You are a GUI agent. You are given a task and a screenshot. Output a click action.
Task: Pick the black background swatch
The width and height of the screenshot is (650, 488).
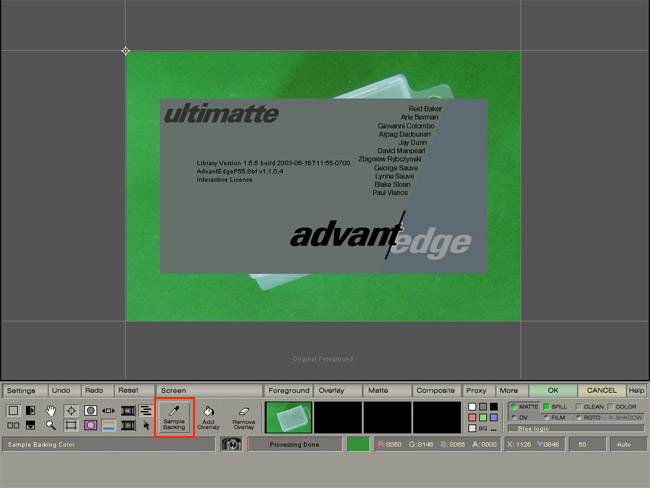tap(494, 407)
